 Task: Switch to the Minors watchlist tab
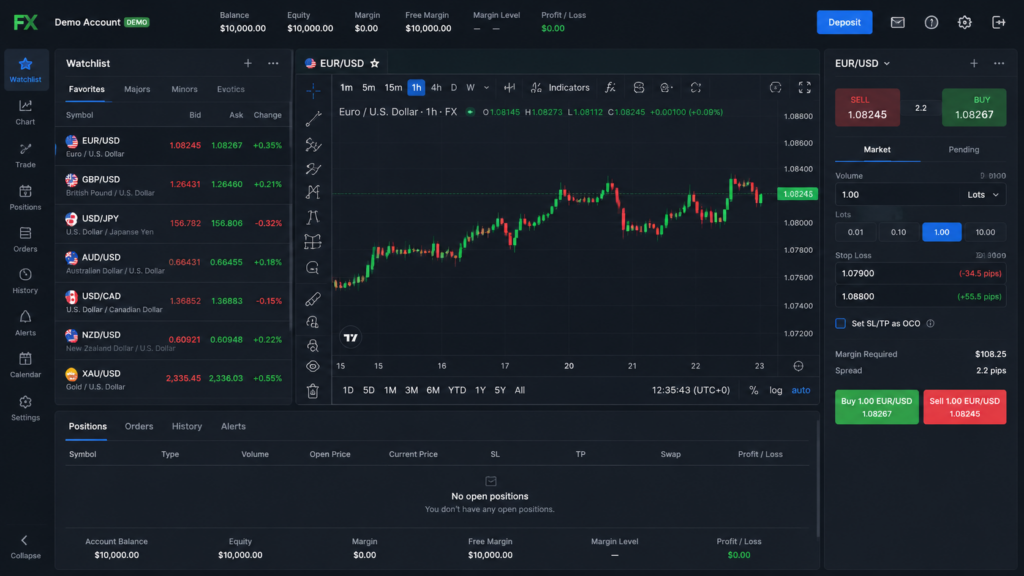(184, 89)
